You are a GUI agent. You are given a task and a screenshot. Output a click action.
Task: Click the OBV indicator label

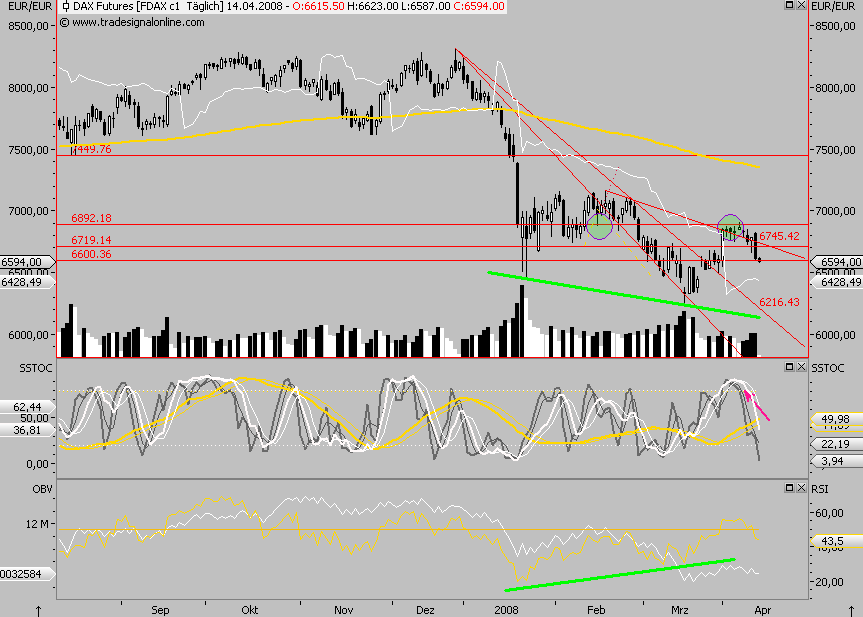[42, 489]
